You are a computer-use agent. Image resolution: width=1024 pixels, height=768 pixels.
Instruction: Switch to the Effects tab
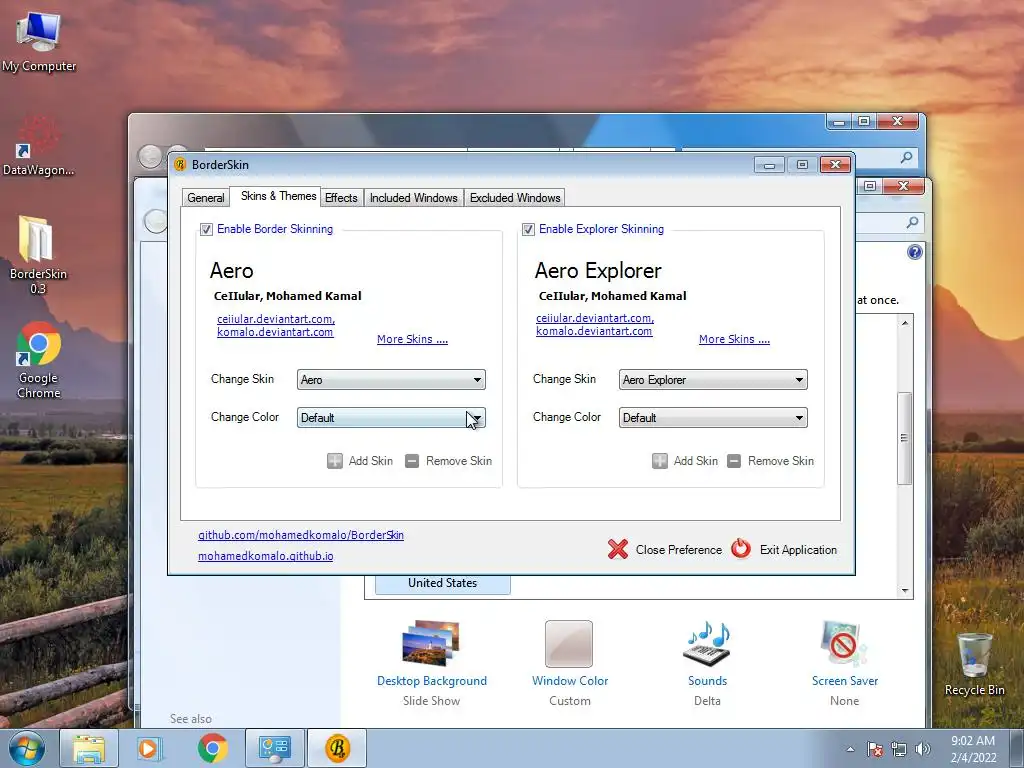(x=341, y=198)
